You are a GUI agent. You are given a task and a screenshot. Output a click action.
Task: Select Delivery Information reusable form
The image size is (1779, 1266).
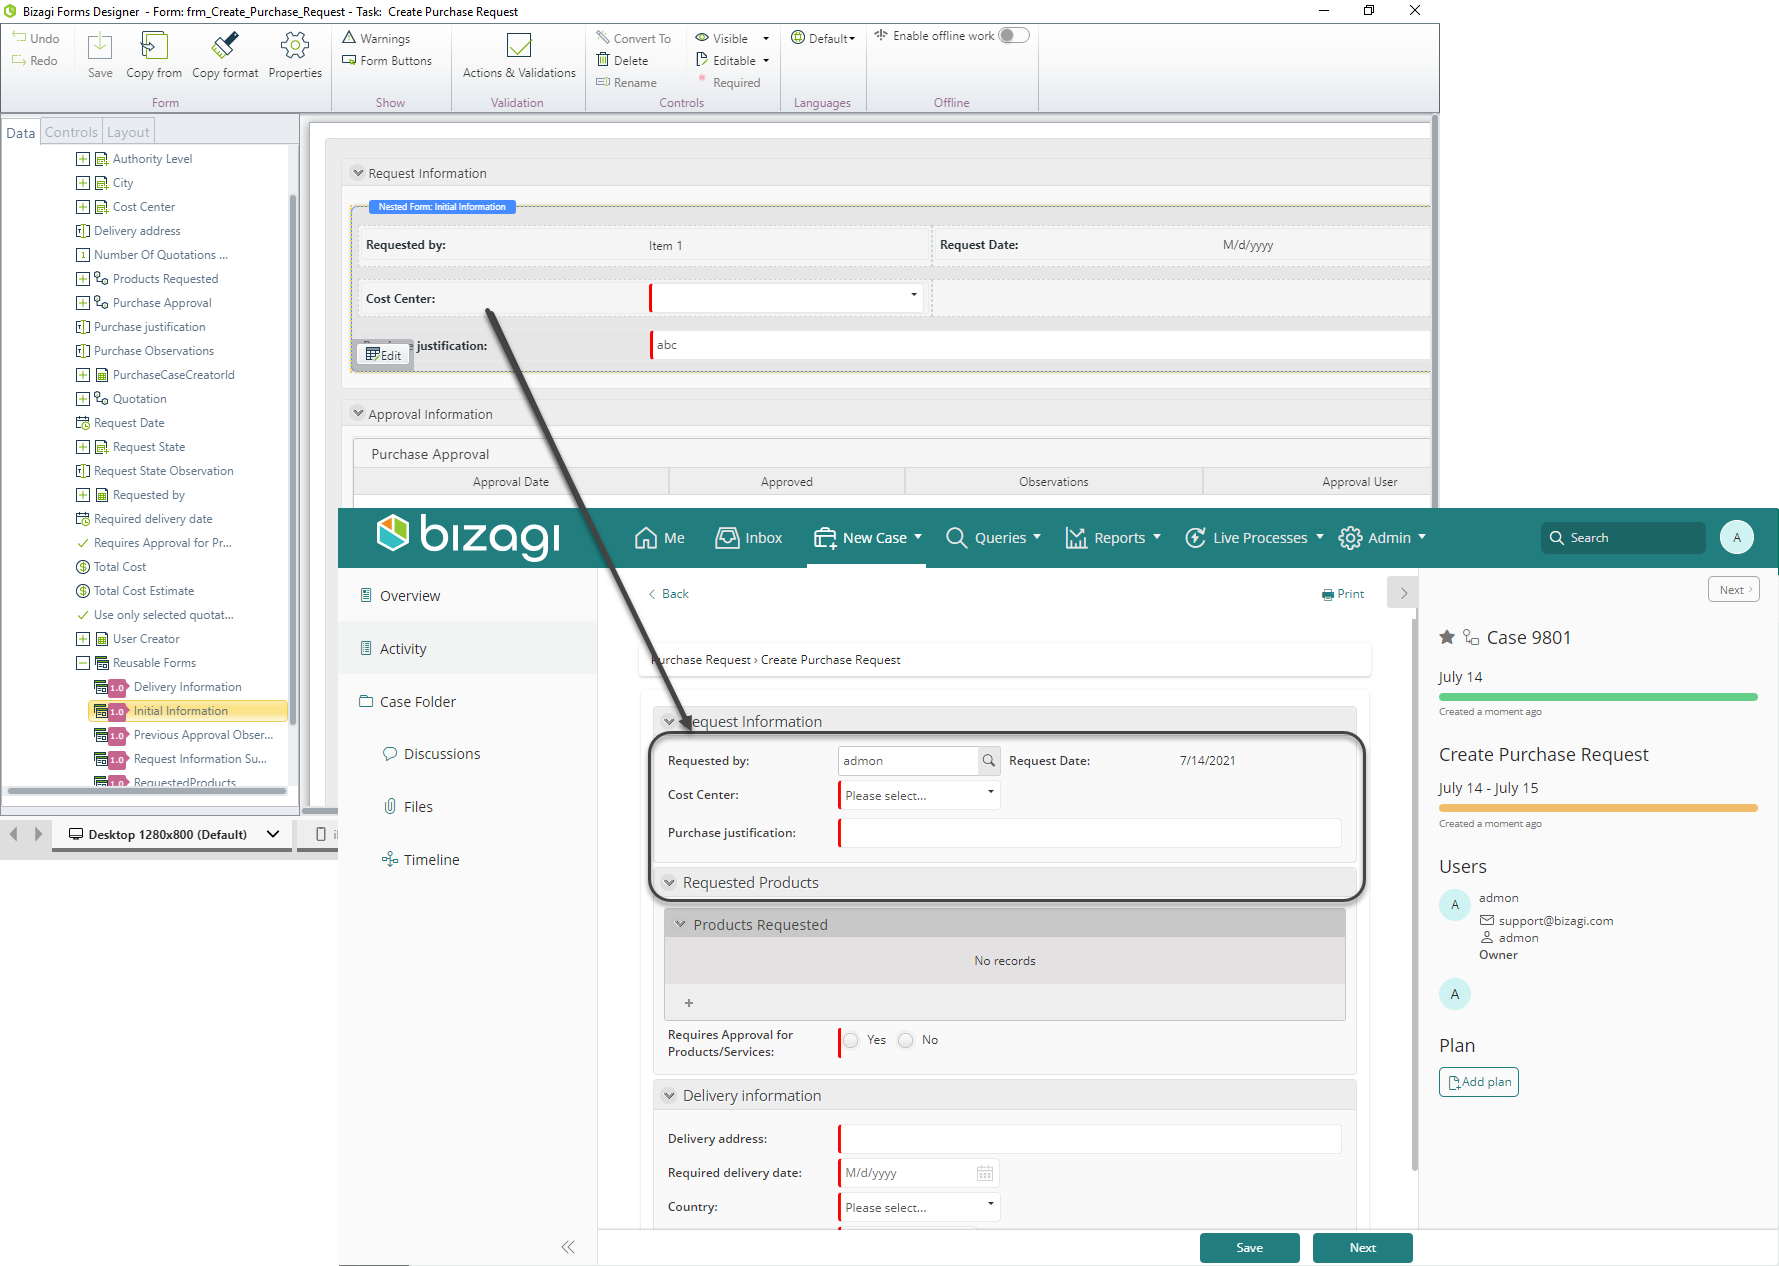(x=187, y=687)
